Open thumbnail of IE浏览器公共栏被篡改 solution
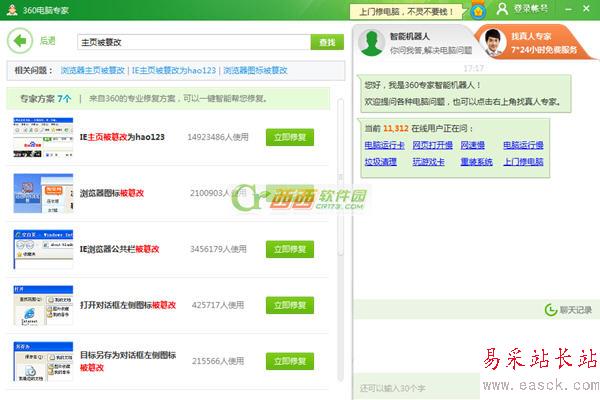600x400 pixels. 43,249
